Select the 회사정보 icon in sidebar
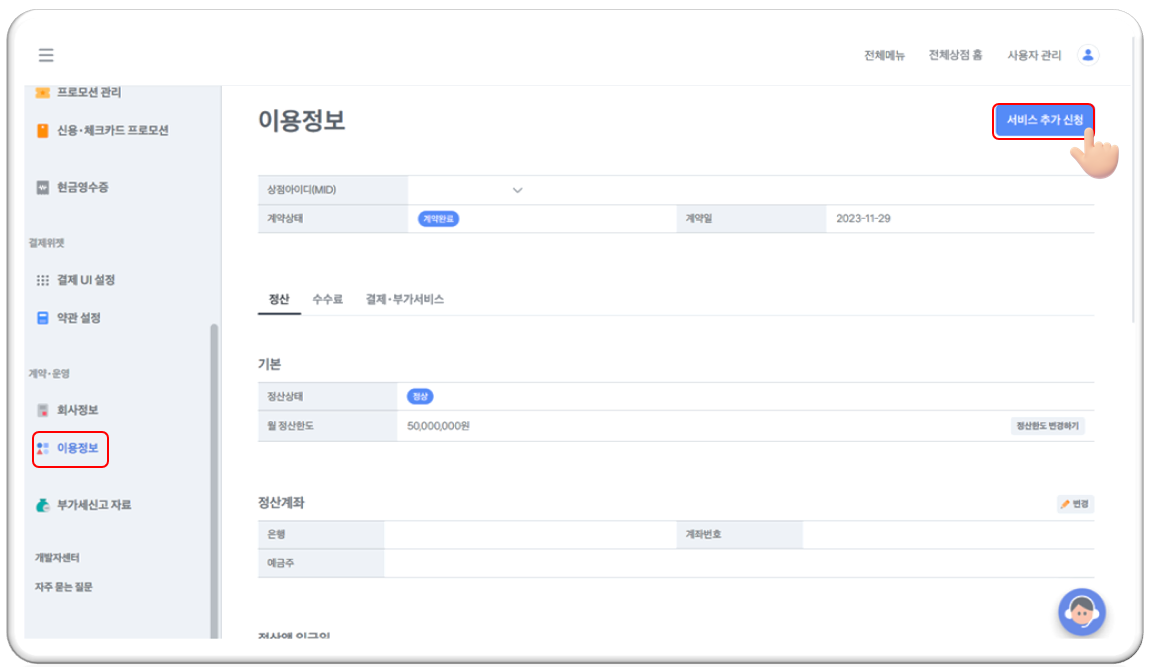 (x=42, y=410)
